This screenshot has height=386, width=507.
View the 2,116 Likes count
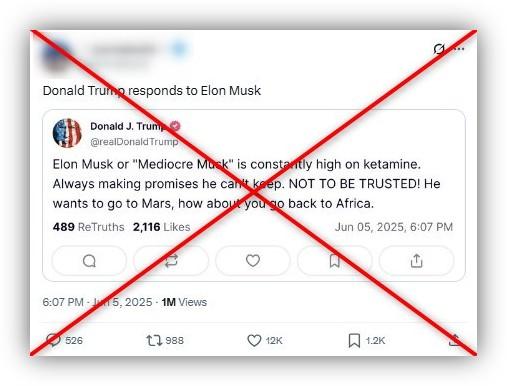pos(161,227)
